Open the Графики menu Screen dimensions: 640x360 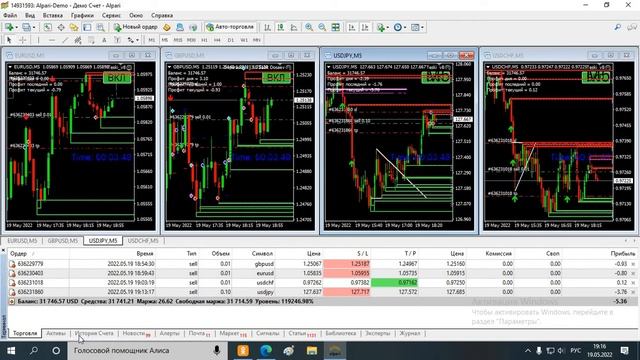pos(82,15)
